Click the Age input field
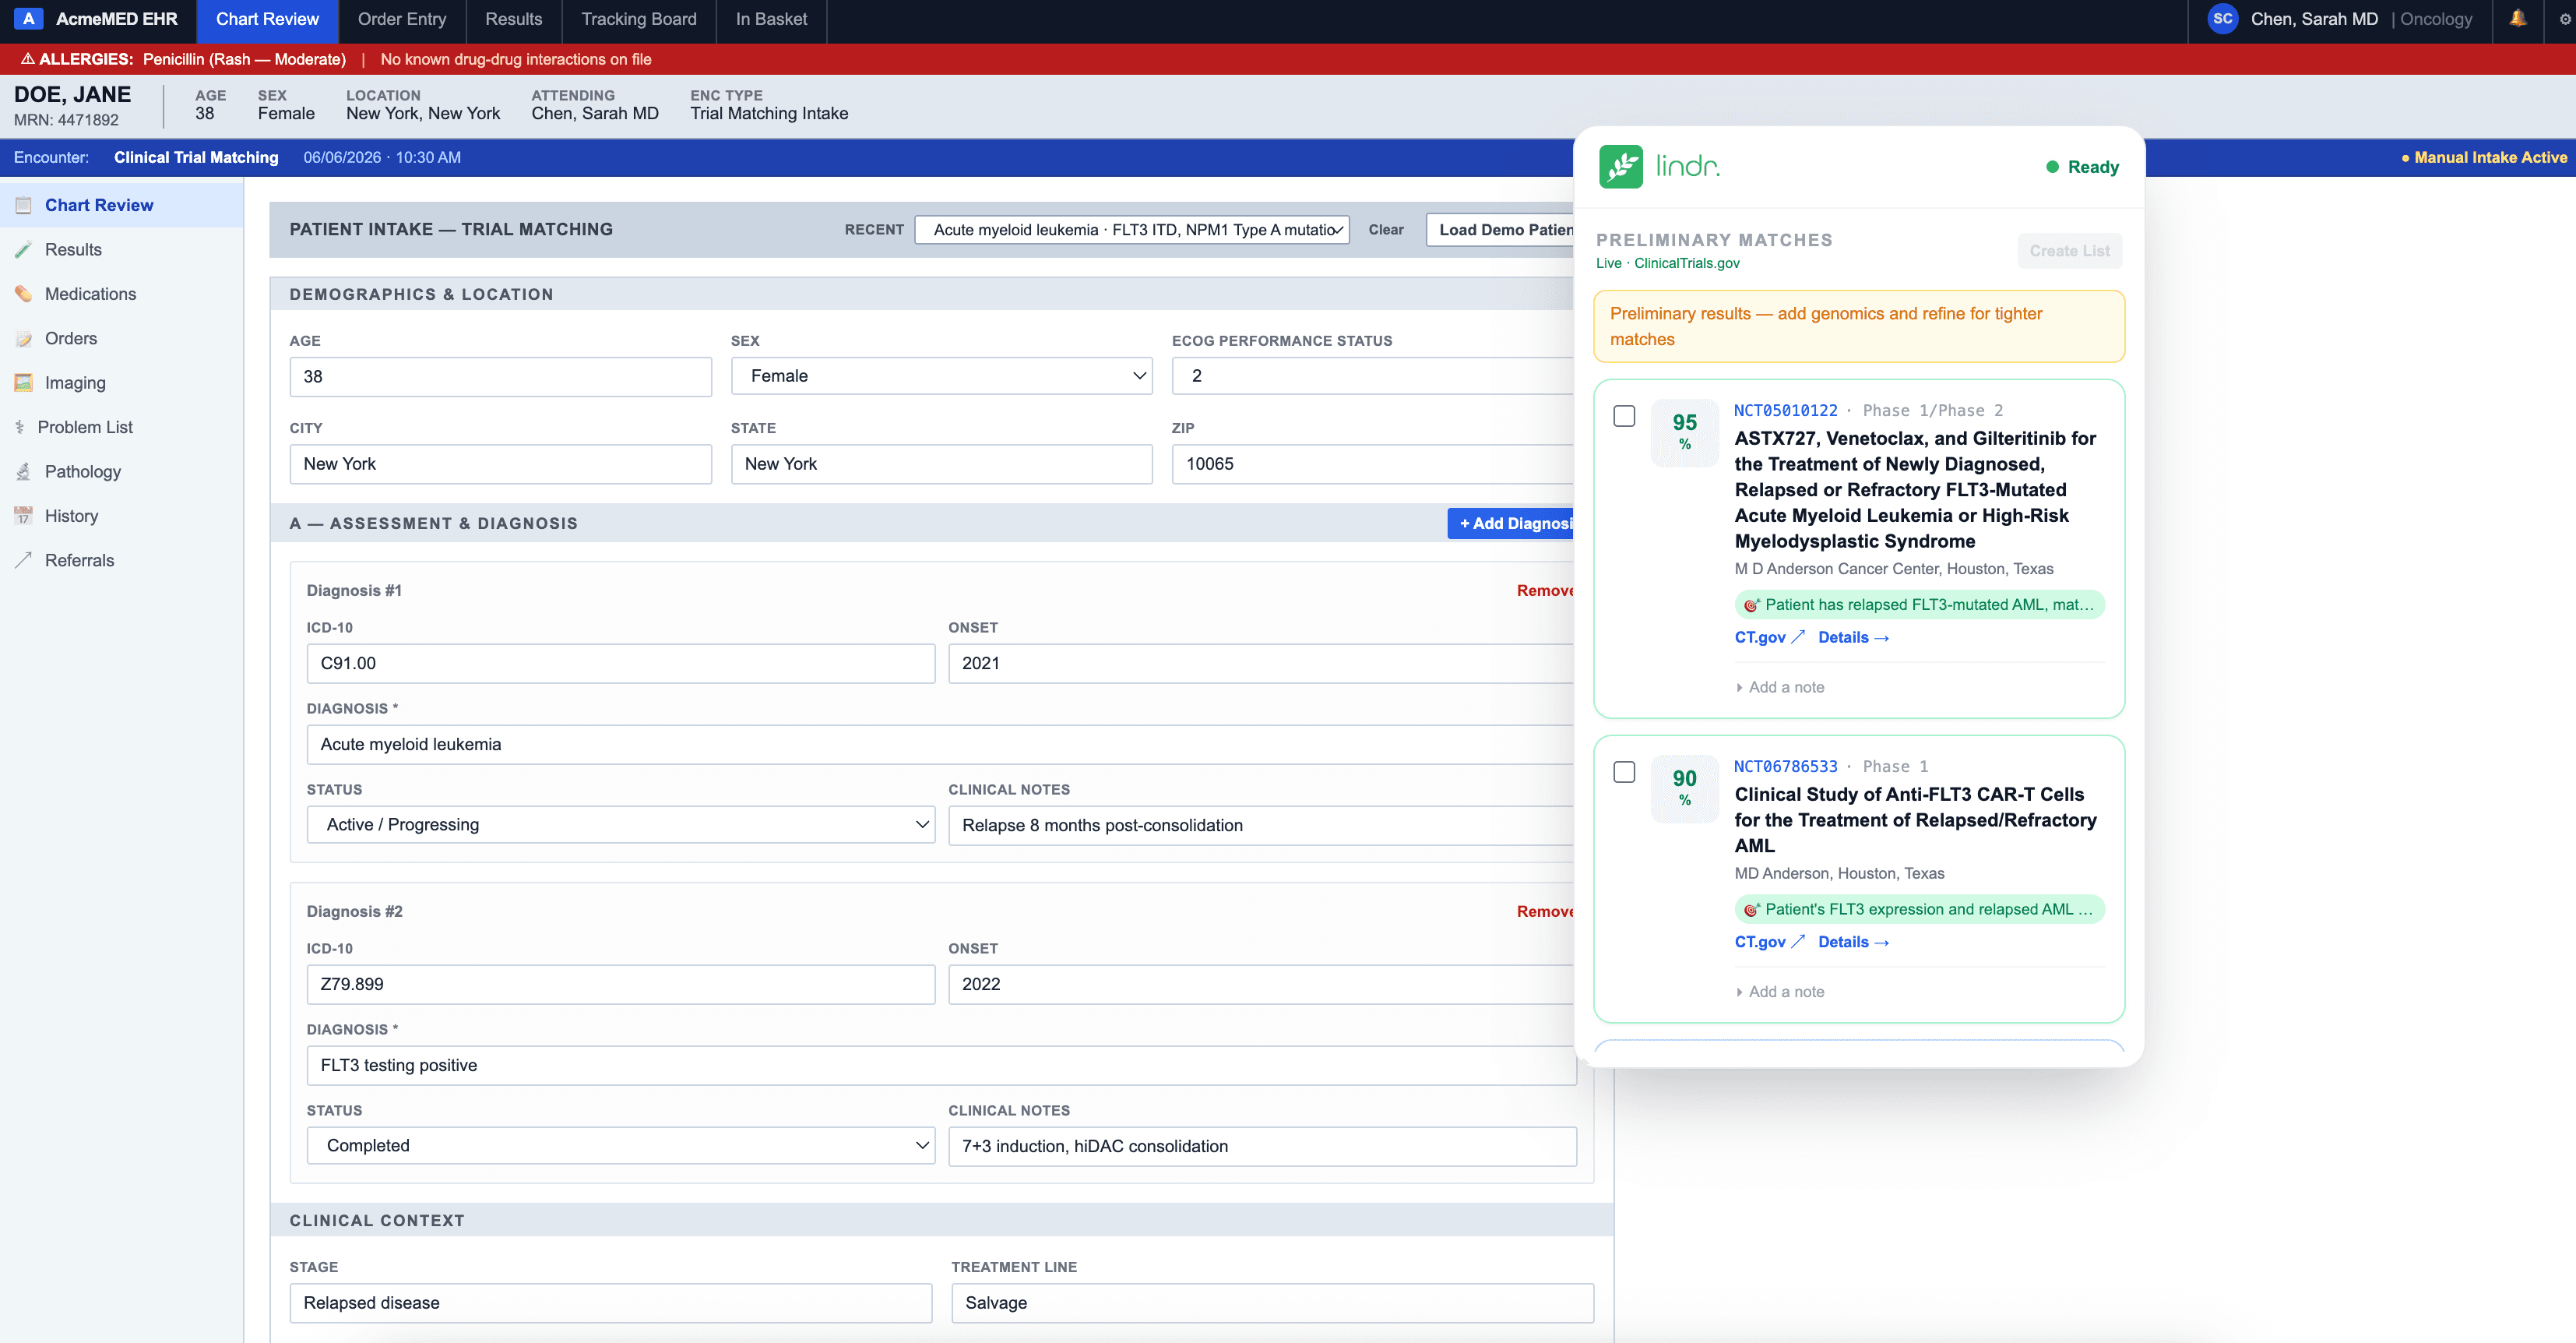 point(500,377)
